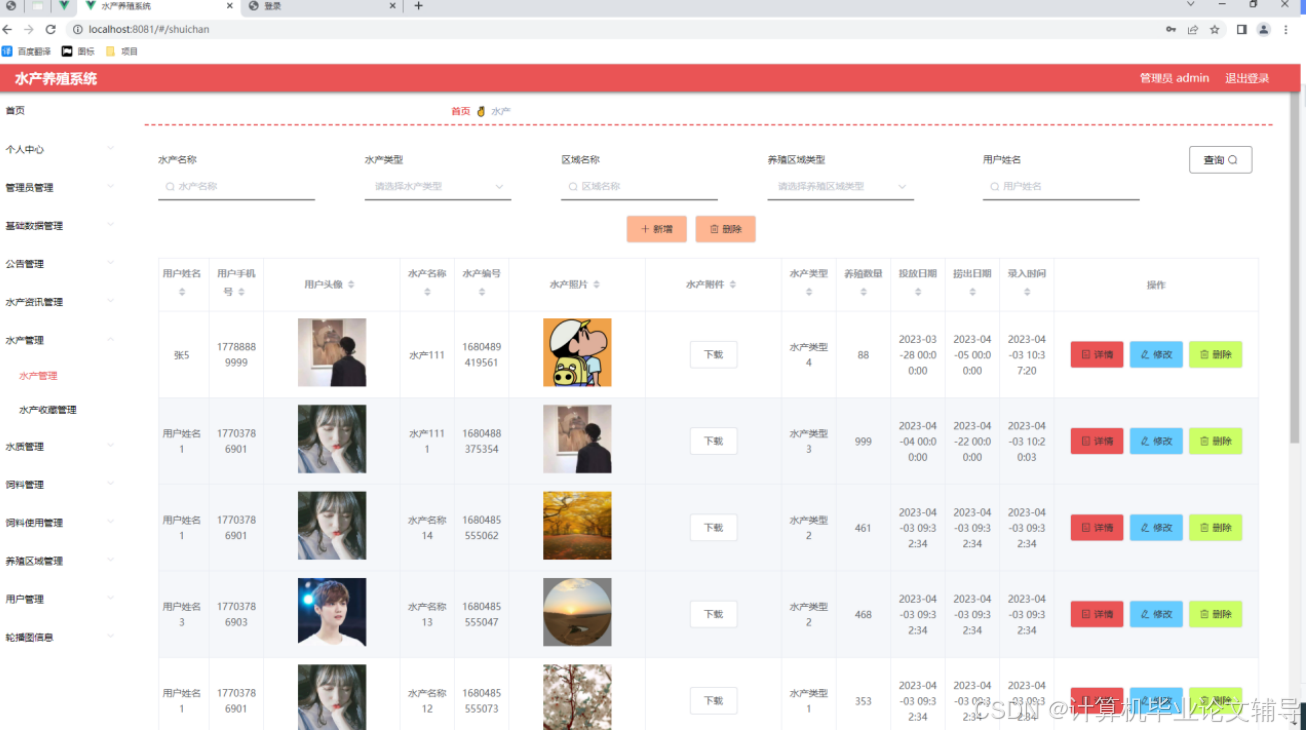Click the browser refresh icon
Screen dimensions: 1306x732
pos(51,29)
